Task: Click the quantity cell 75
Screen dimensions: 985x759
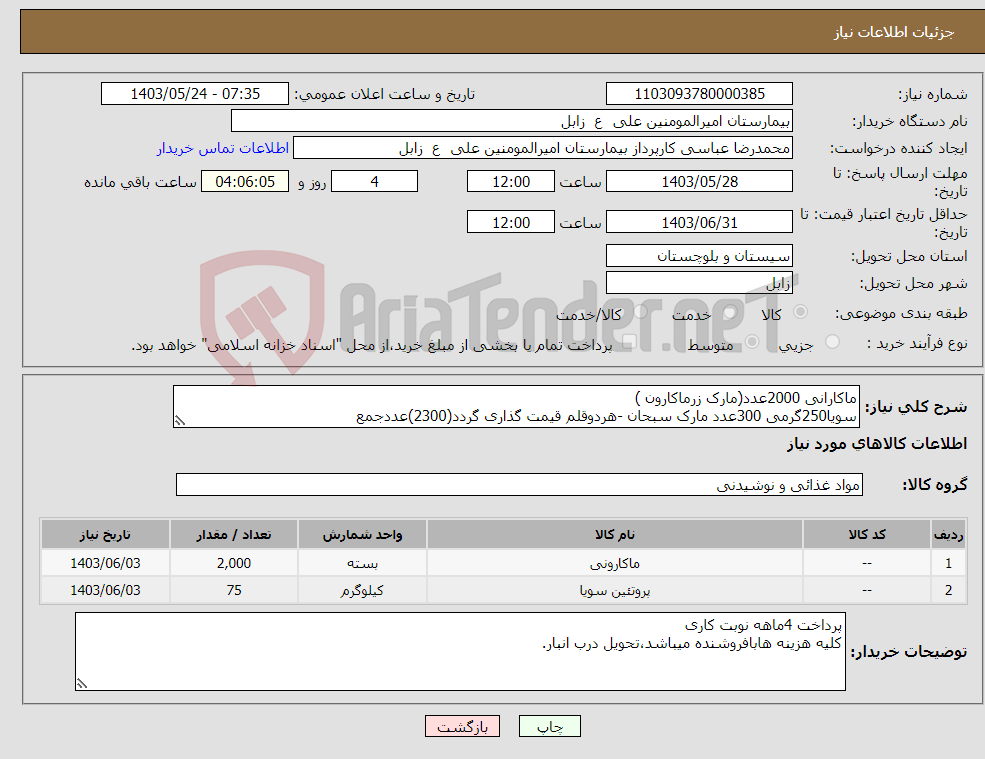Action: coord(234,590)
